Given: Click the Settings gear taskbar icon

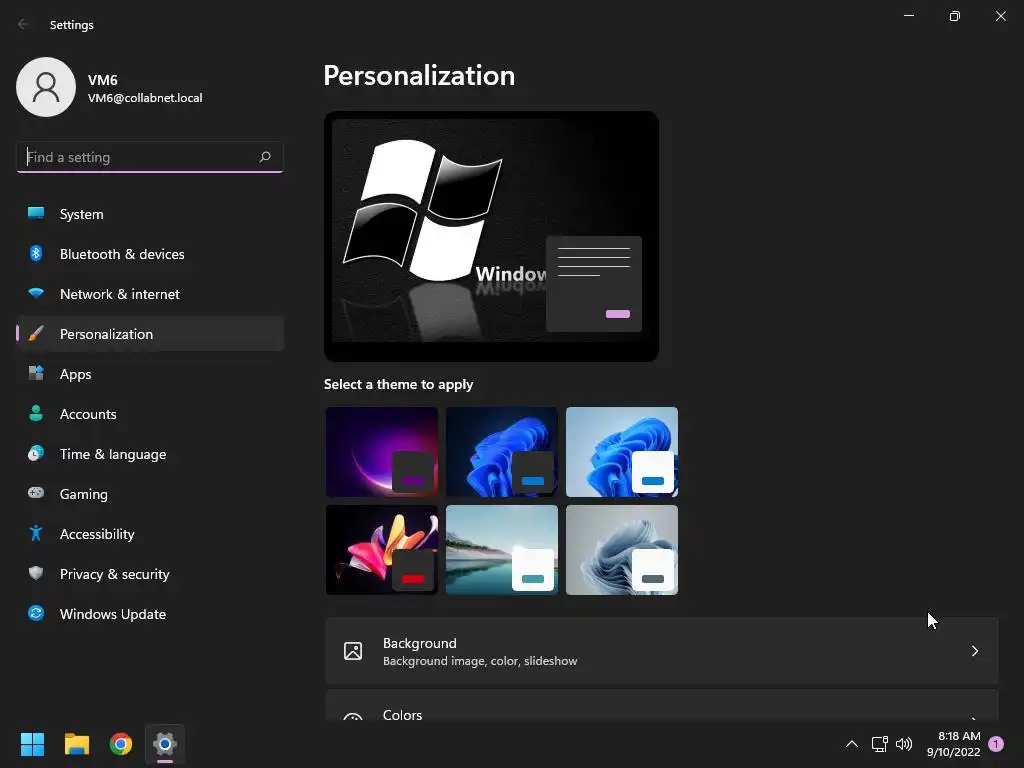Looking at the screenshot, I should click(165, 744).
